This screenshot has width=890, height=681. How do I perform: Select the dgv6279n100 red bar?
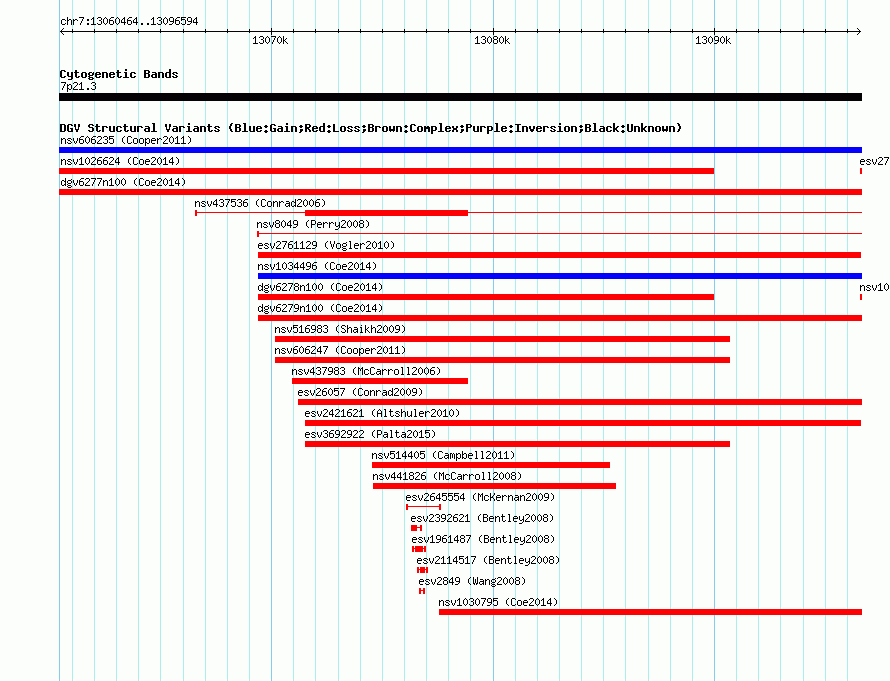560,318
